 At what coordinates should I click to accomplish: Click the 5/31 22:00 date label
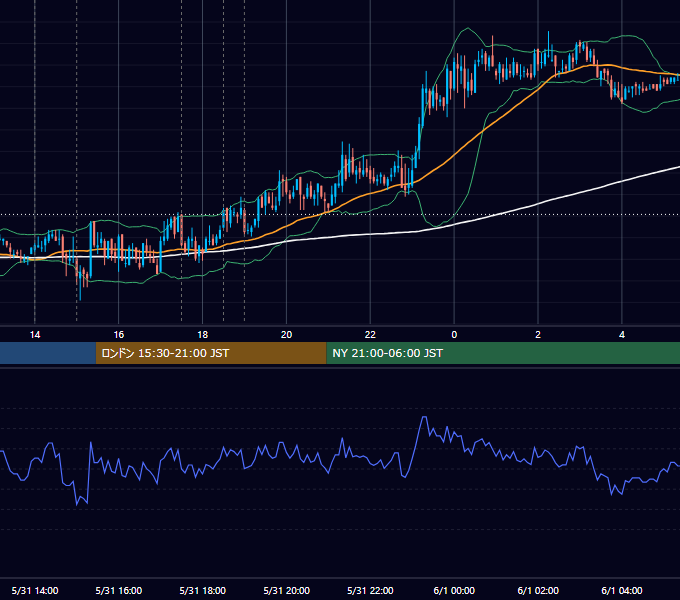(370, 590)
